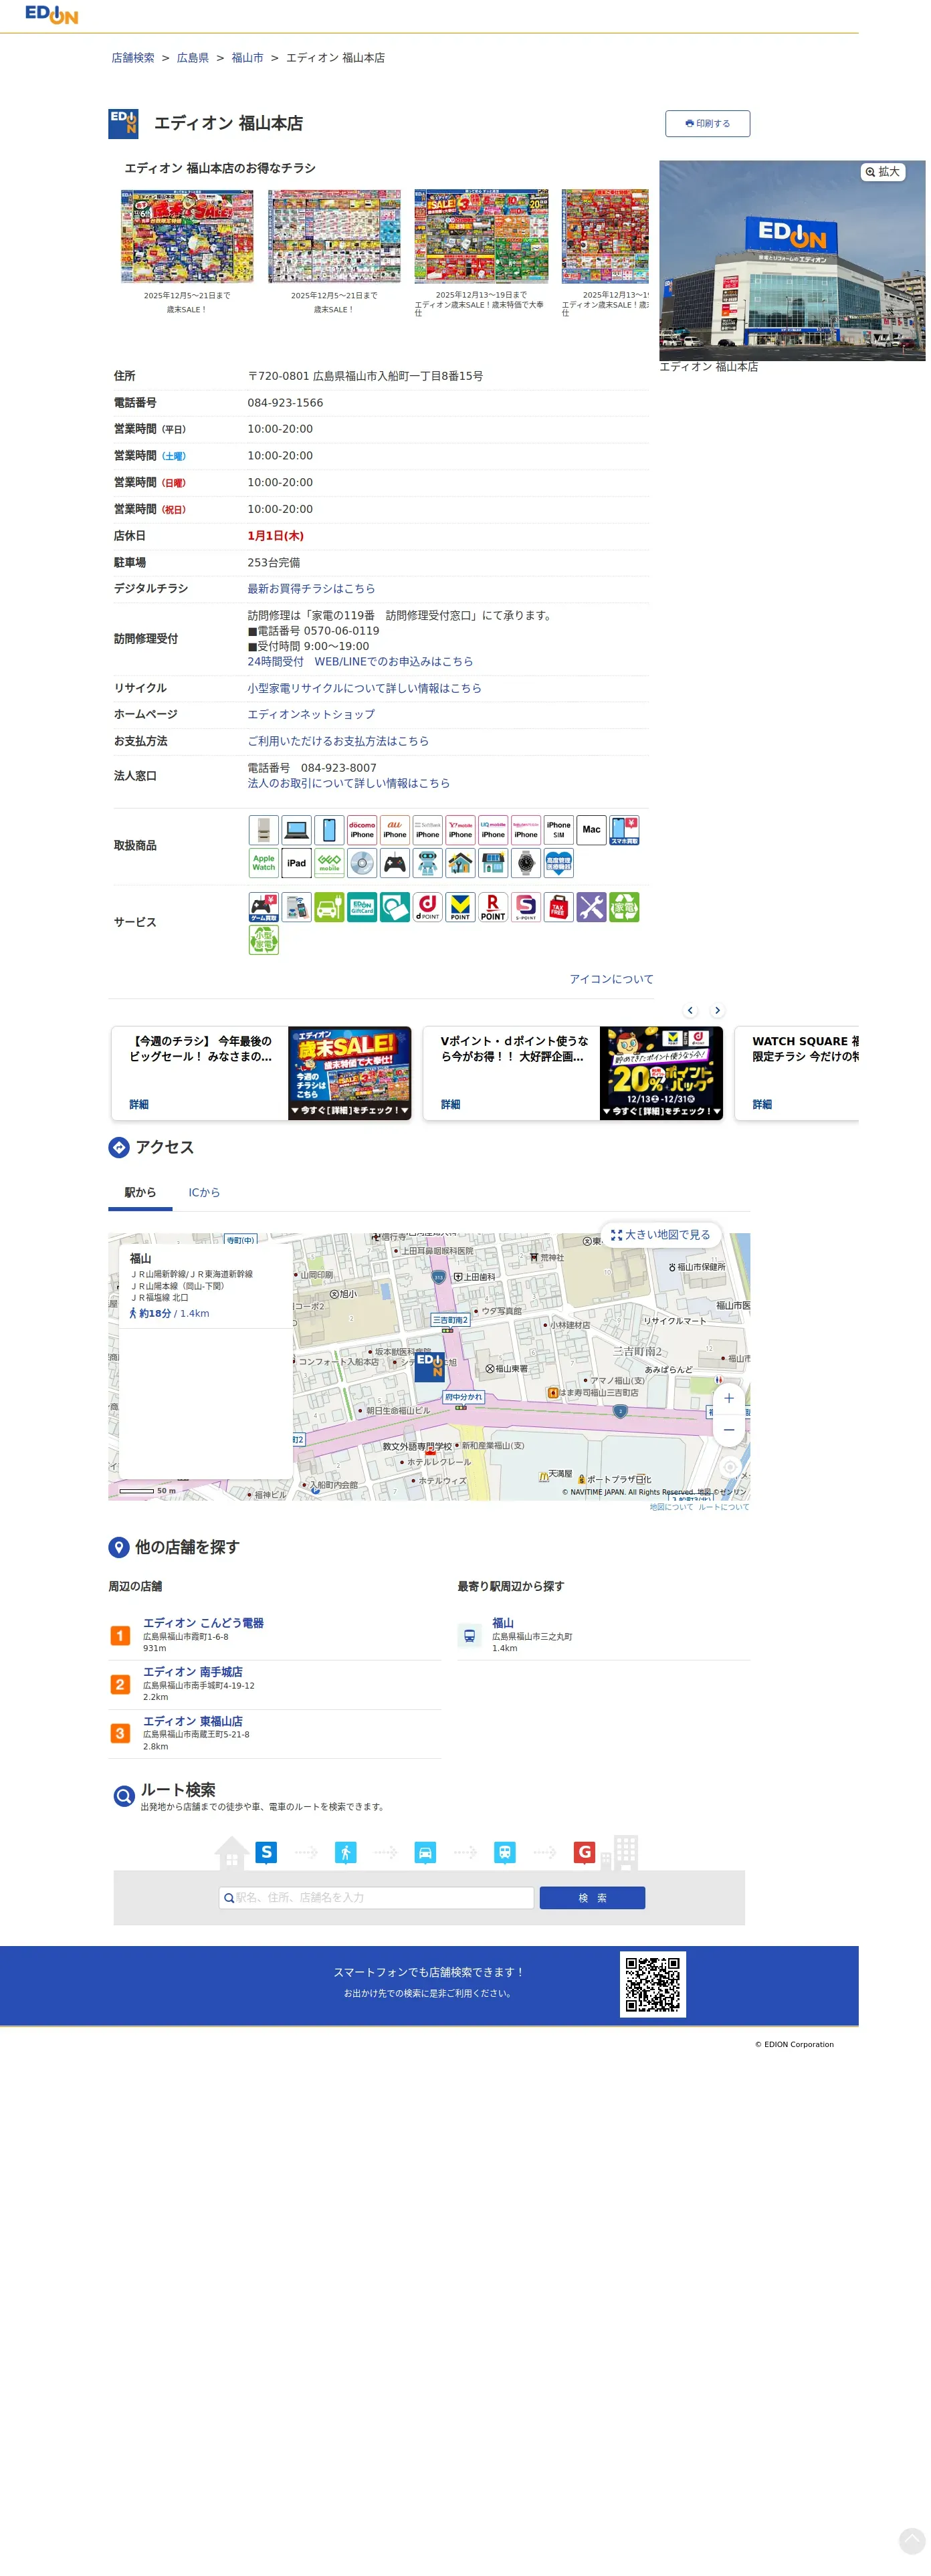Image resolution: width=931 pixels, height=2576 pixels.
Task: Click the iPhone SIM icon
Action: click(x=559, y=829)
